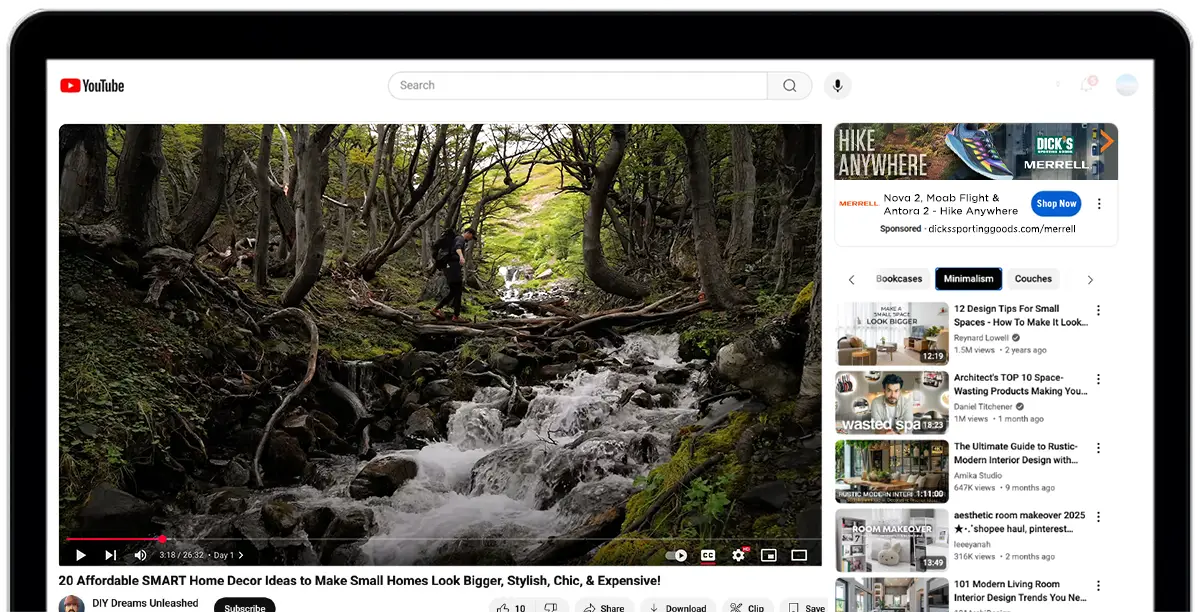This screenshot has width=1200, height=612.
Task: Toggle closed captions (CC)
Action: pyautogui.click(x=708, y=555)
